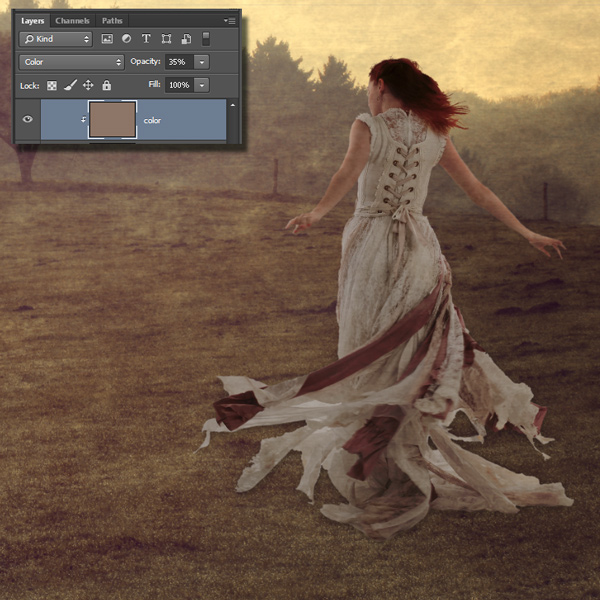600x600 pixels.
Task: Lock all padlock icon
Action: pos(107,85)
